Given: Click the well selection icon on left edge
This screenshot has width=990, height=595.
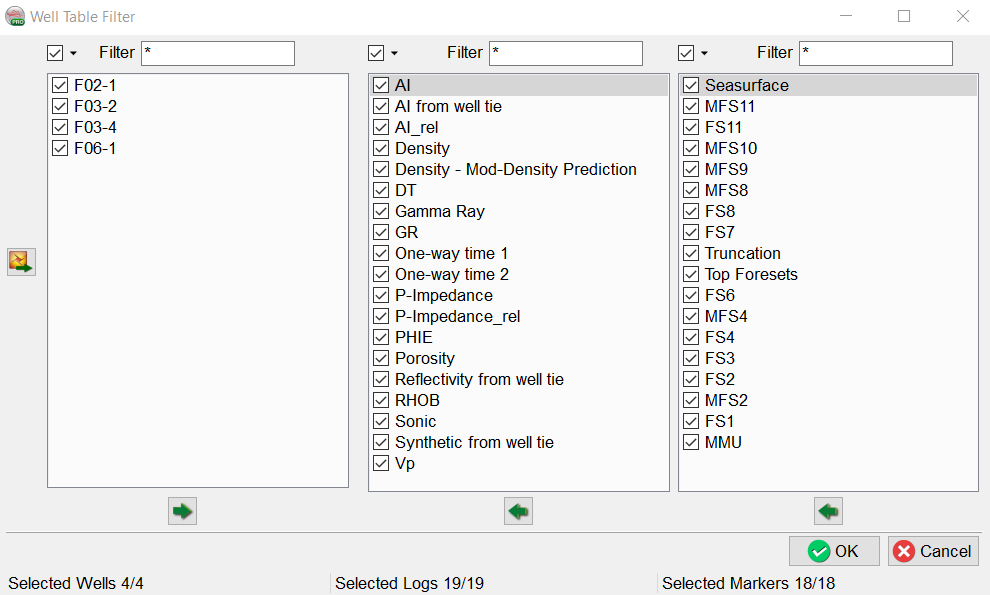Looking at the screenshot, I should tap(21, 262).
